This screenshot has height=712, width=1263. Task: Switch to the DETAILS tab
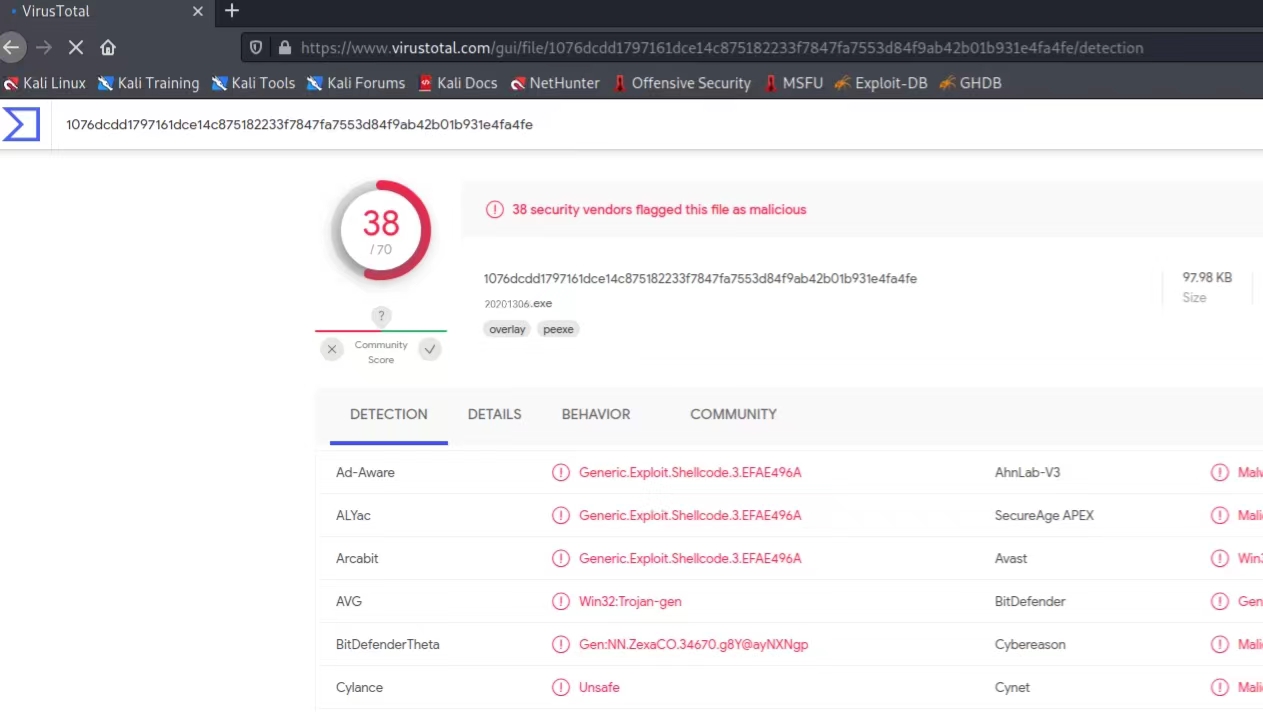click(x=495, y=414)
